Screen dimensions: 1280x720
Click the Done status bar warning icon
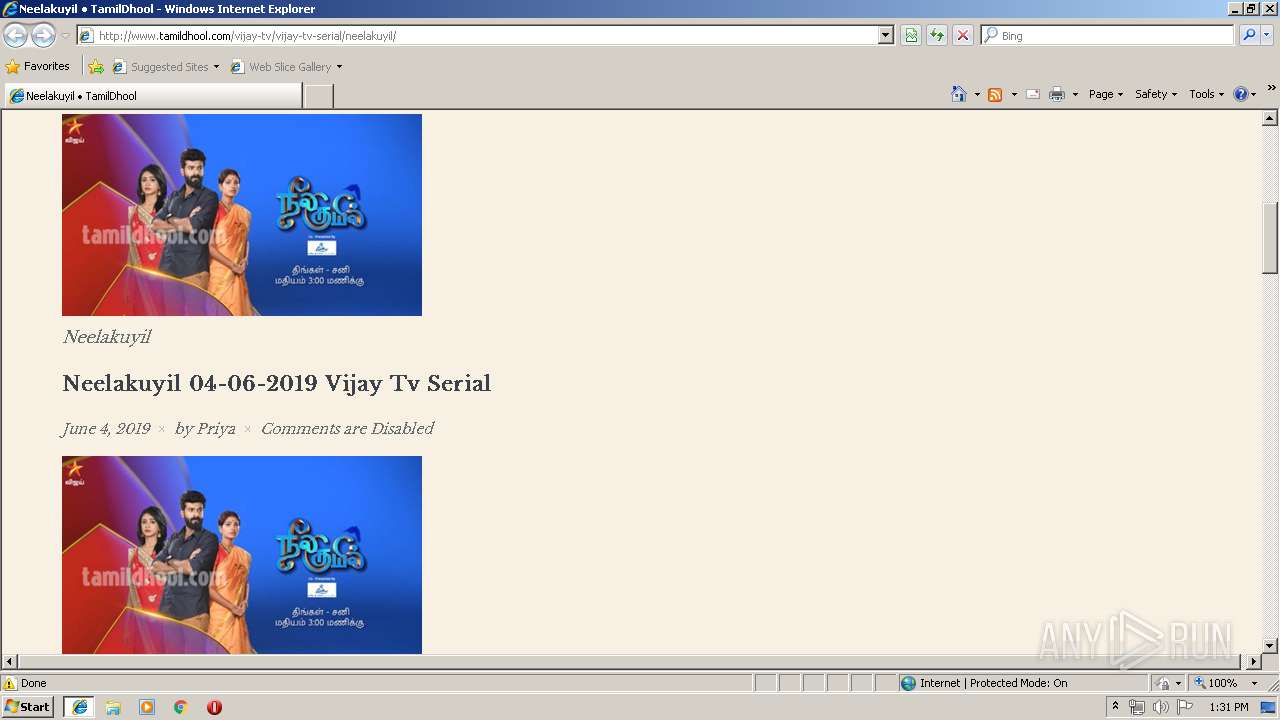[x=10, y=683]
